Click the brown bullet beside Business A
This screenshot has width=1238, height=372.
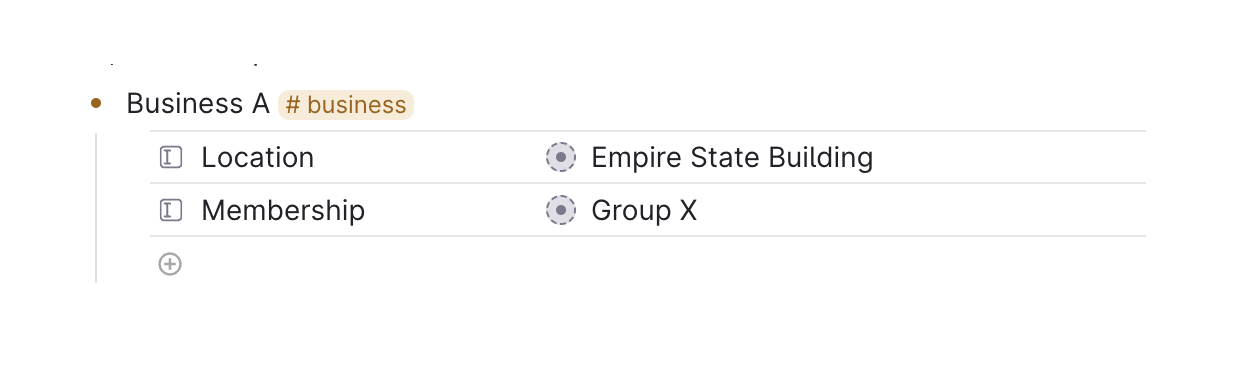96,103
